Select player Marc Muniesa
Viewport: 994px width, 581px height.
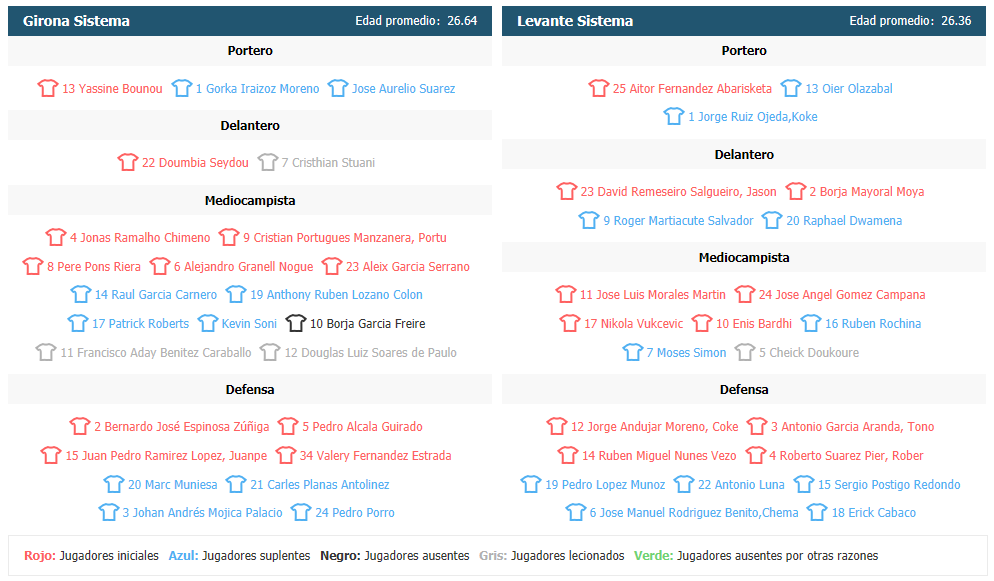point(172,485)
